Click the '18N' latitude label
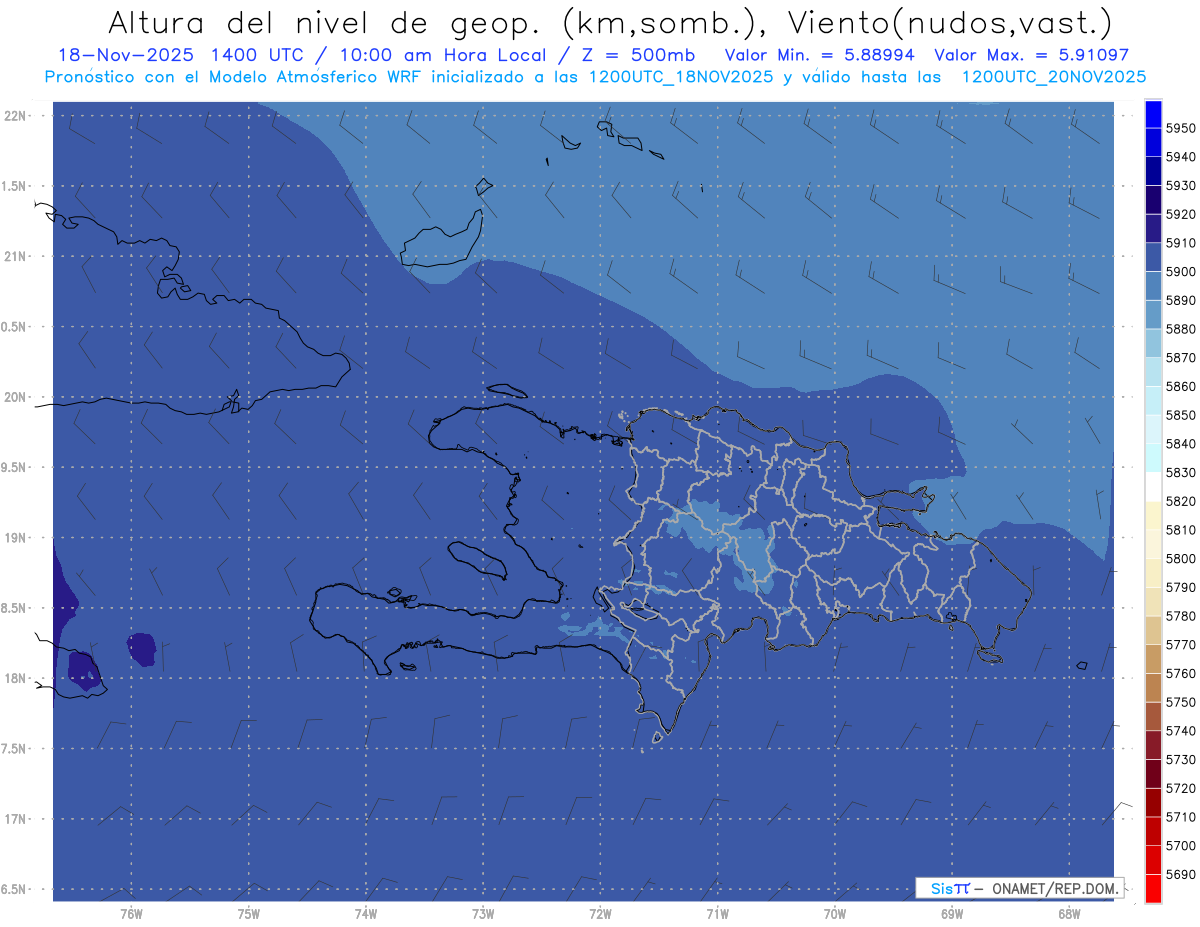Viewport: 1200px width, 927px height. (x=14, y=678)
